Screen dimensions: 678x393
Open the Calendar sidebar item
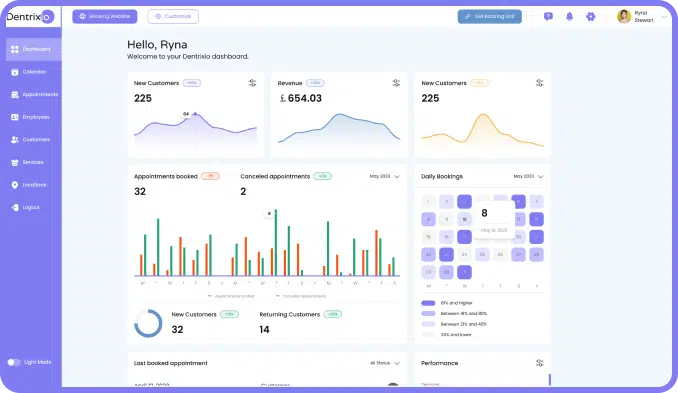click(33, 72)
